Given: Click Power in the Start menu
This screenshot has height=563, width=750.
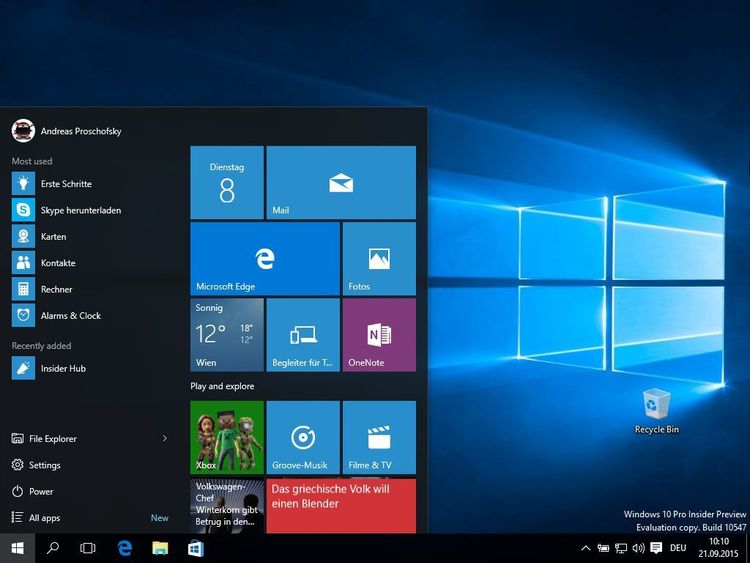Looking at the screenshot, I should point(41,492).
